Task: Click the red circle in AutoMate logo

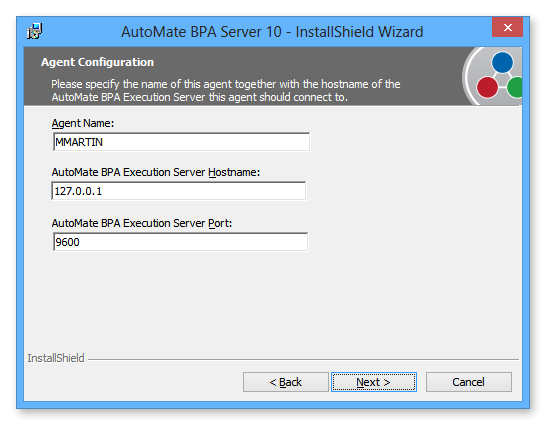Action: coord(487,88)
